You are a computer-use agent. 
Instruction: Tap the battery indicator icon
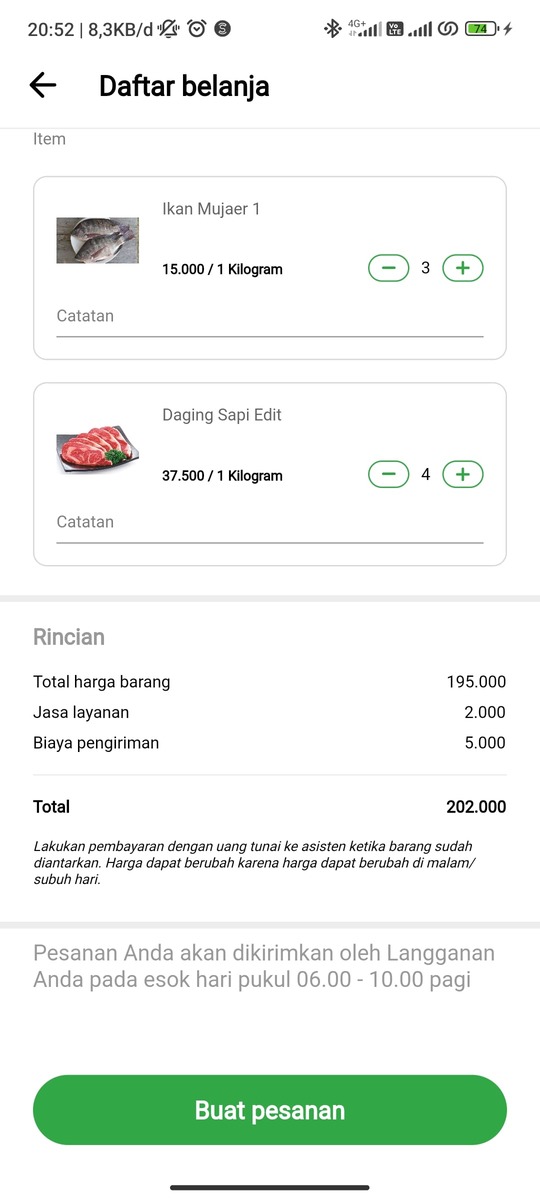click(x=482, y=29)
